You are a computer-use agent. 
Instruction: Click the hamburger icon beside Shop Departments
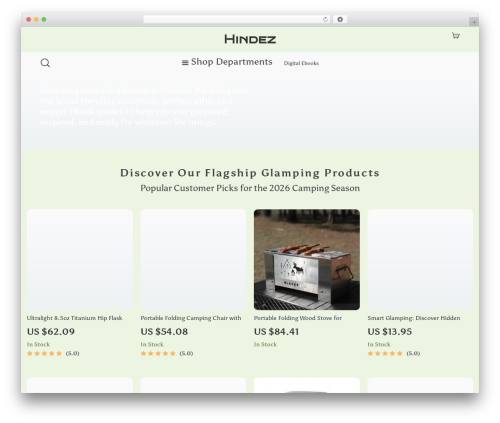(185, 63)
